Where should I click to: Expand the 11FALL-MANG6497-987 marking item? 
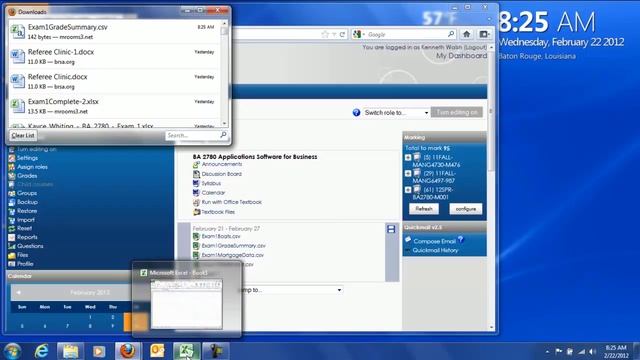click(x=408, y=173)
